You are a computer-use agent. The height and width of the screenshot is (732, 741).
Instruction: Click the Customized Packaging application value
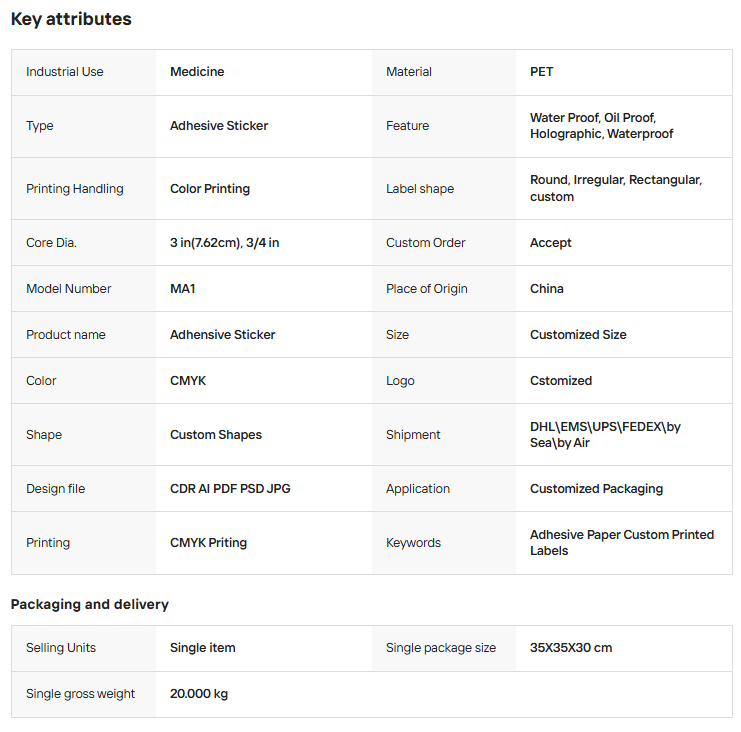(x=596, y=489)
